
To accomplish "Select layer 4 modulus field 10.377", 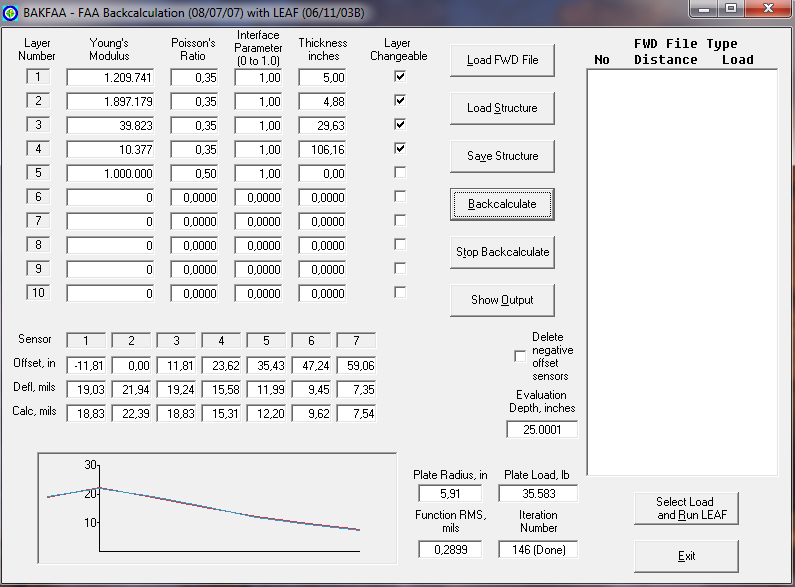I will tap(110, 150).
